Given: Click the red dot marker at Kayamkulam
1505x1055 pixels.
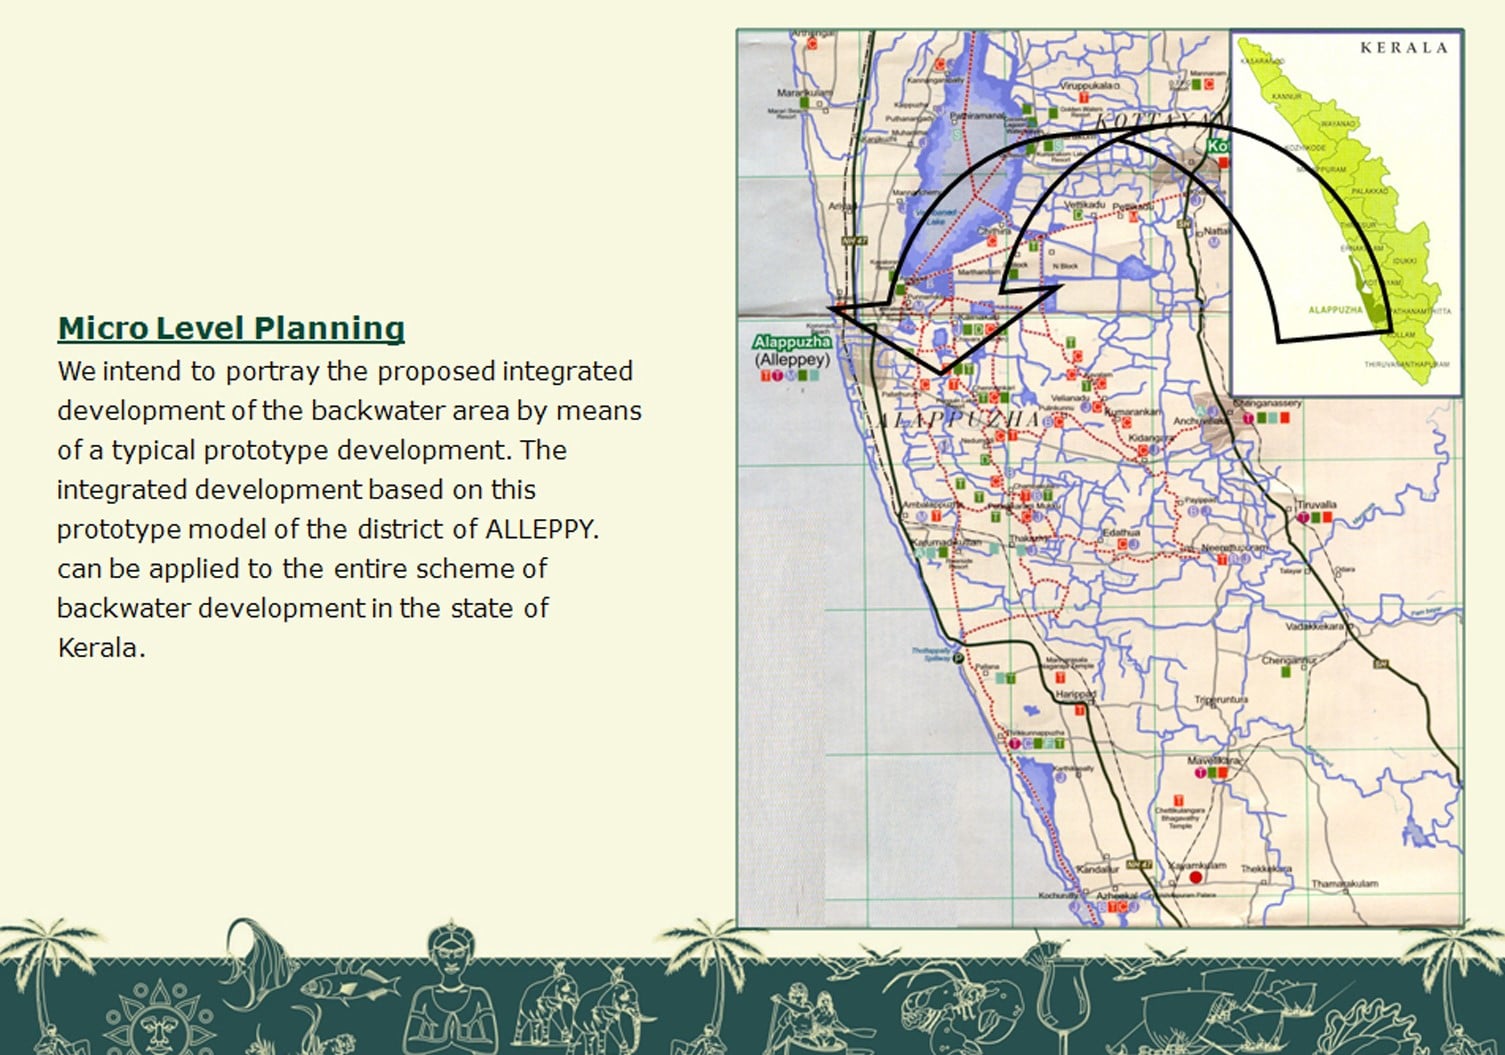Looking at the screenshot, I should 1194,877.
